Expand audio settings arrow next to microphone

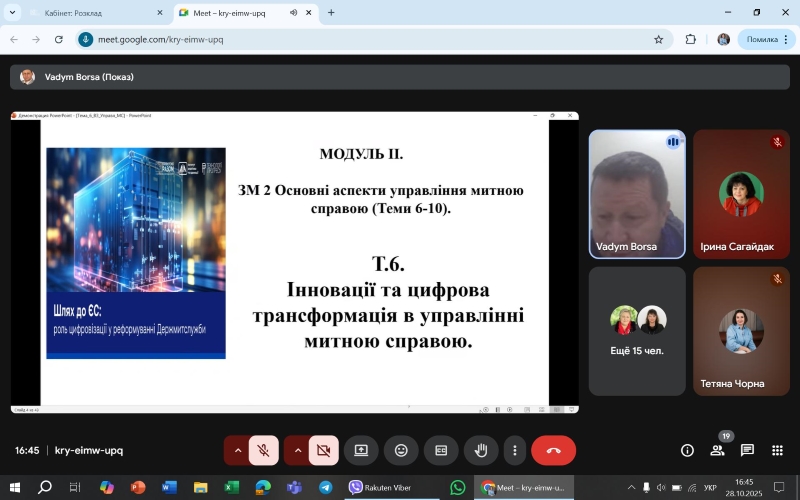point(237,451)
